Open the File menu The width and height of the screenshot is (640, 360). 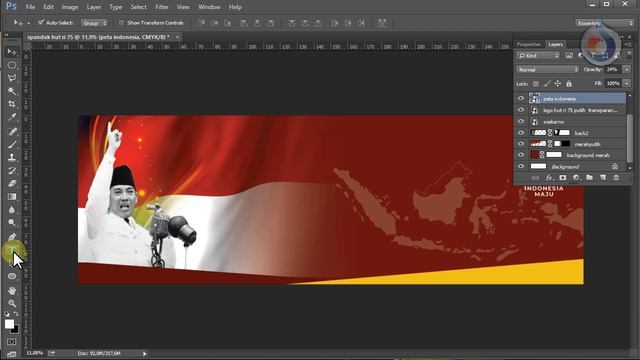click(x=30, y=7)
